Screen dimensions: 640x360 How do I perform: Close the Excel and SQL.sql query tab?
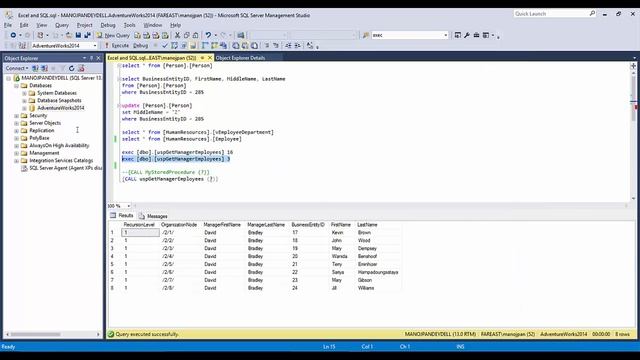[x=210, y=58]
